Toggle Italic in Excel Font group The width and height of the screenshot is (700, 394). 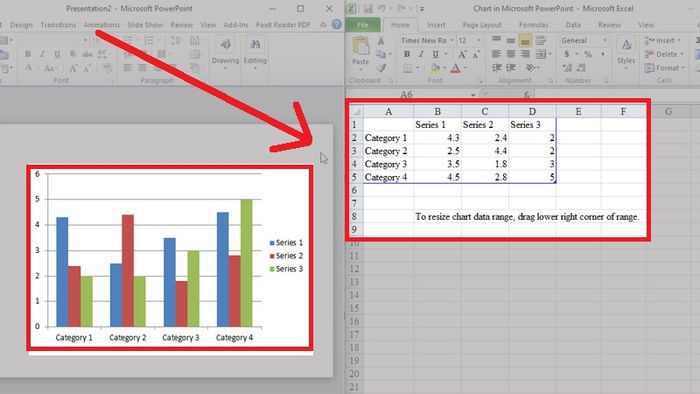(421, 54)
